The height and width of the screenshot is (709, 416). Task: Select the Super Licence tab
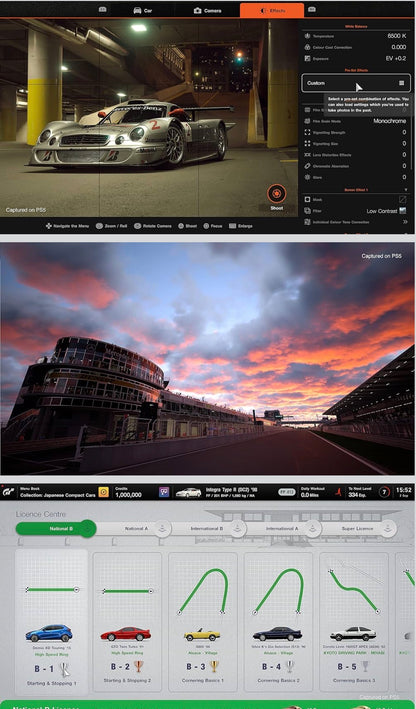(x=358, y=528)
